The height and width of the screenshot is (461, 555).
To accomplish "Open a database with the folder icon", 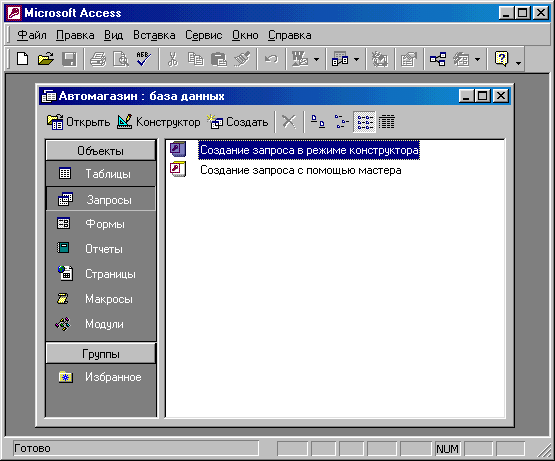I will 46,59.
